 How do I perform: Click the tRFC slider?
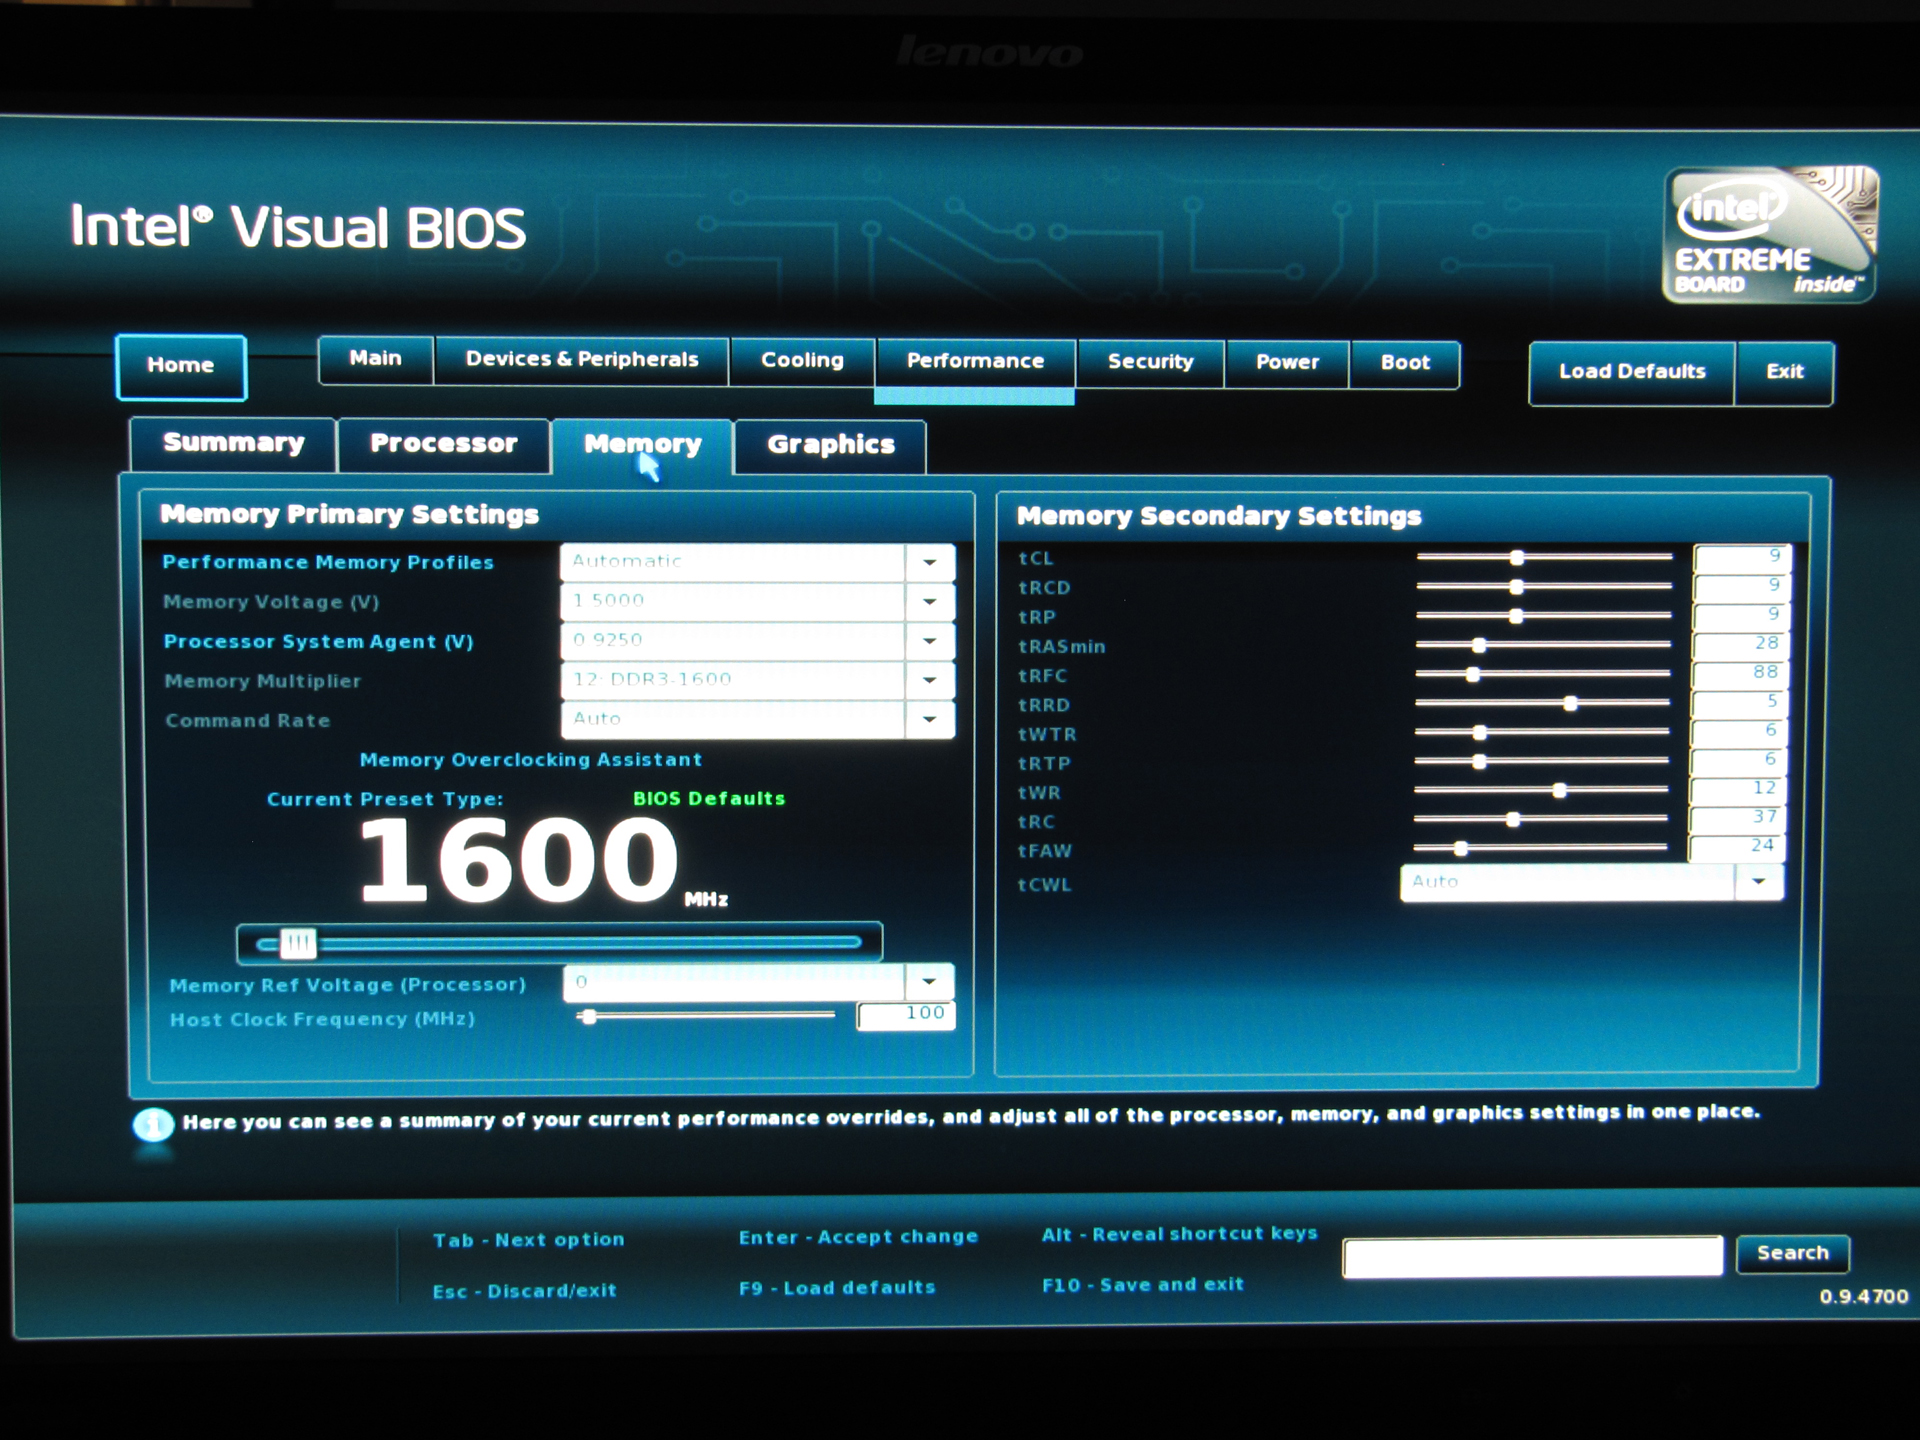(x=1543, y=674)
